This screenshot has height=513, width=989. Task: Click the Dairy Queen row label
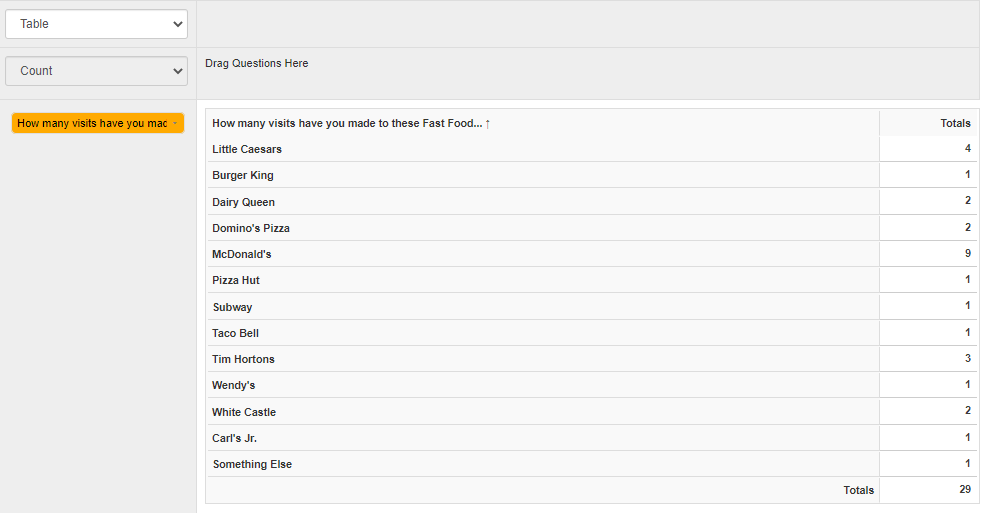243,202
